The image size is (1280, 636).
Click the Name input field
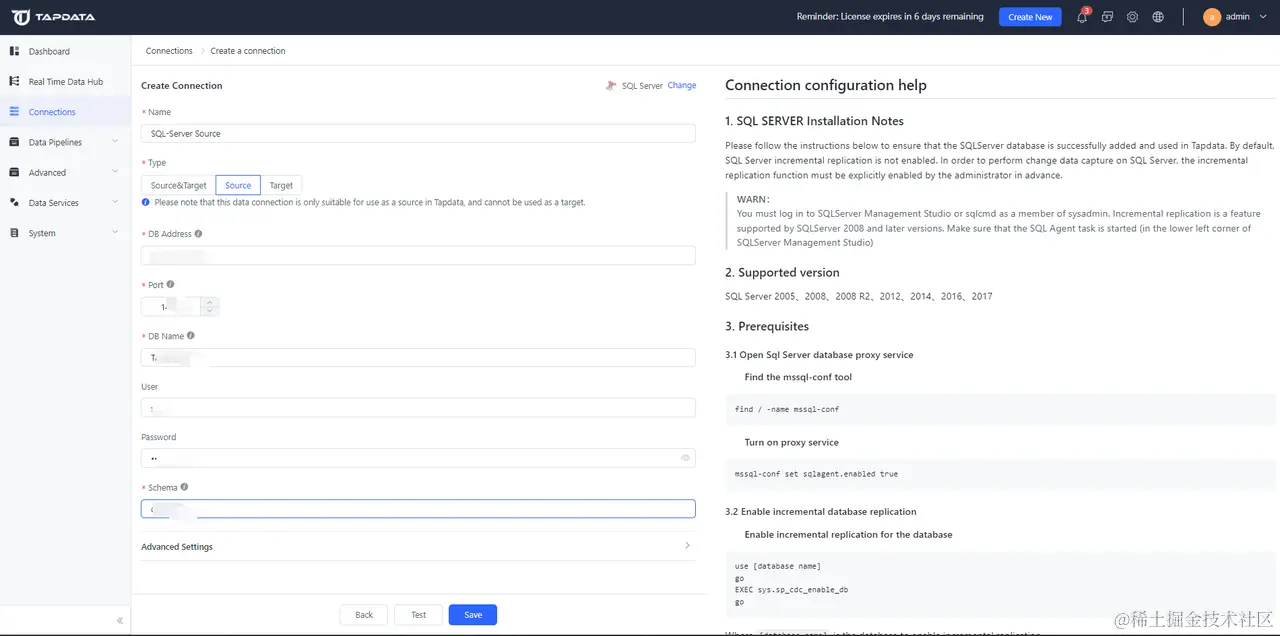tap(418, 133)
